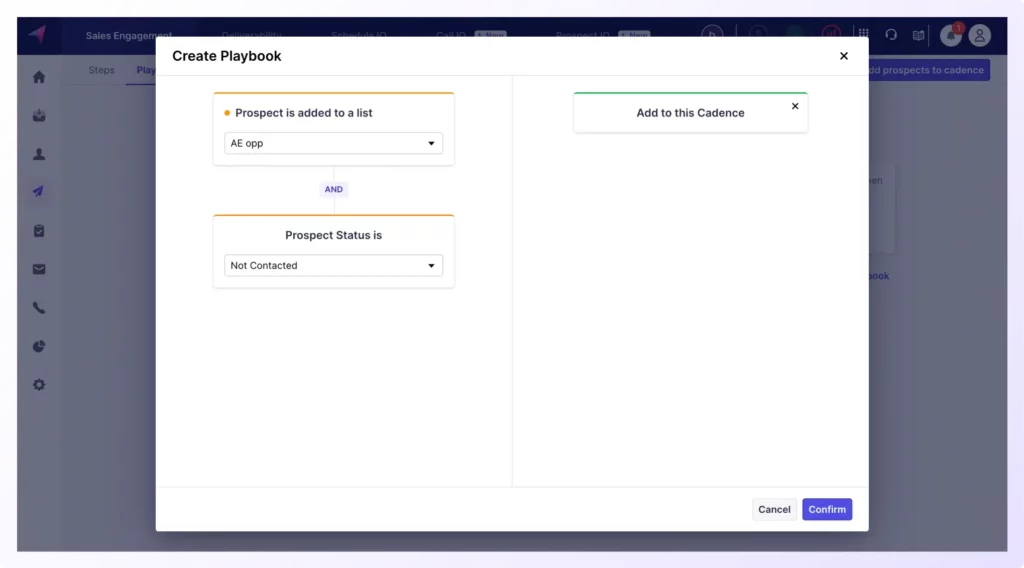Click the app logo in top bar

(38, 35)
